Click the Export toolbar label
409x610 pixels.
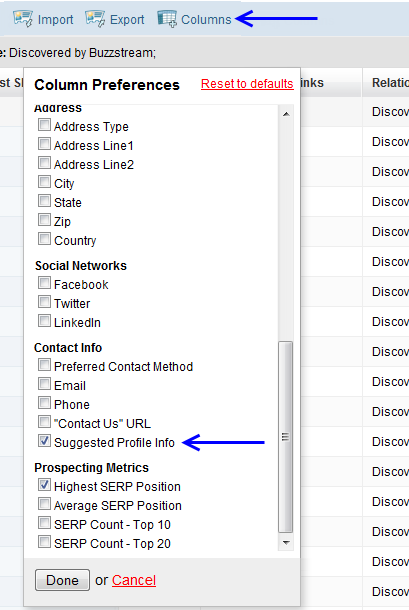[x=127, y=19]
